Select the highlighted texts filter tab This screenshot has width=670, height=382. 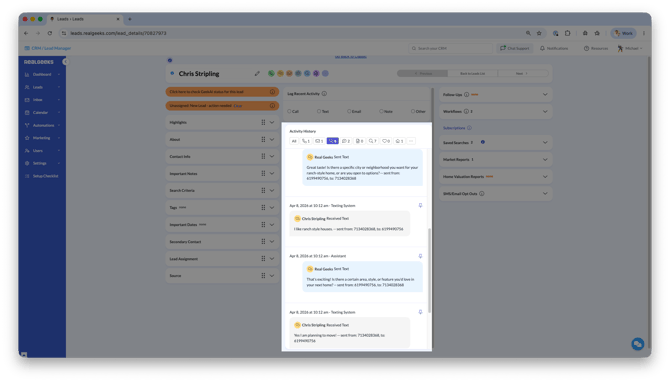(x=332, y=141)
